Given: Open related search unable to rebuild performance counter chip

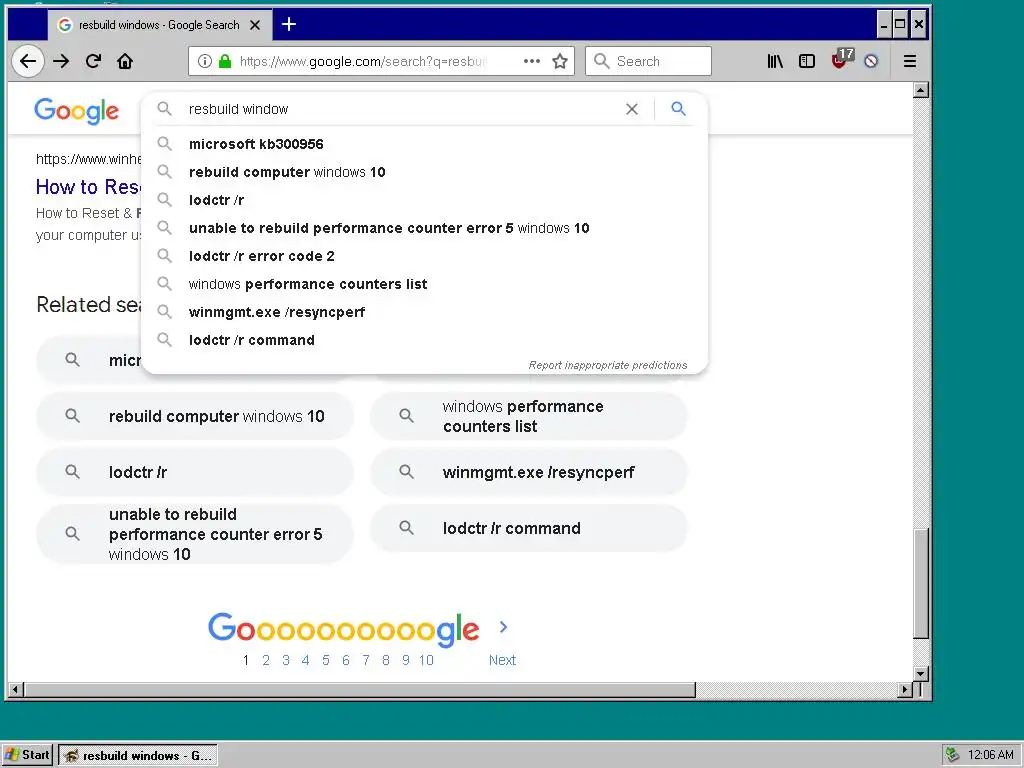Looking at the screenshot, I should point(195,534).
